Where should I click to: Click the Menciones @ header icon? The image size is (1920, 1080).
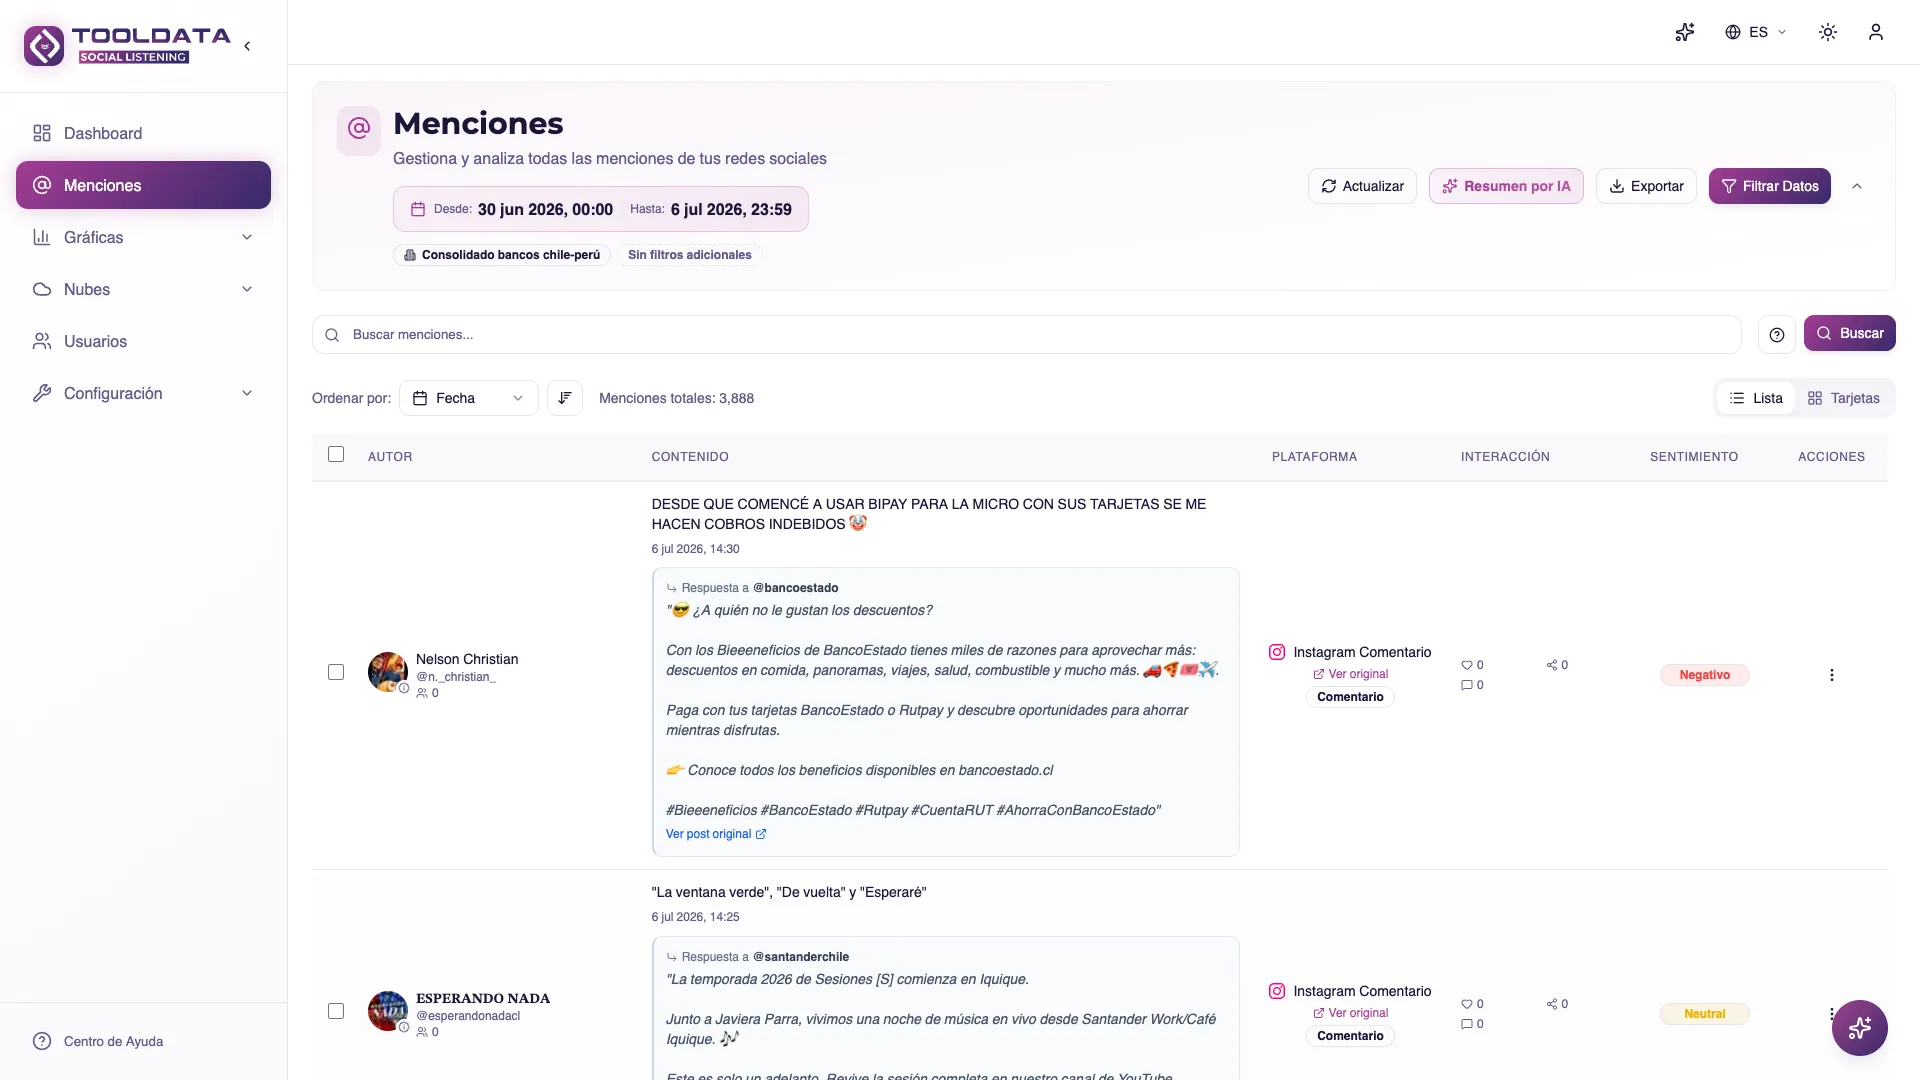pyautogui.click(x=359, y=129)
